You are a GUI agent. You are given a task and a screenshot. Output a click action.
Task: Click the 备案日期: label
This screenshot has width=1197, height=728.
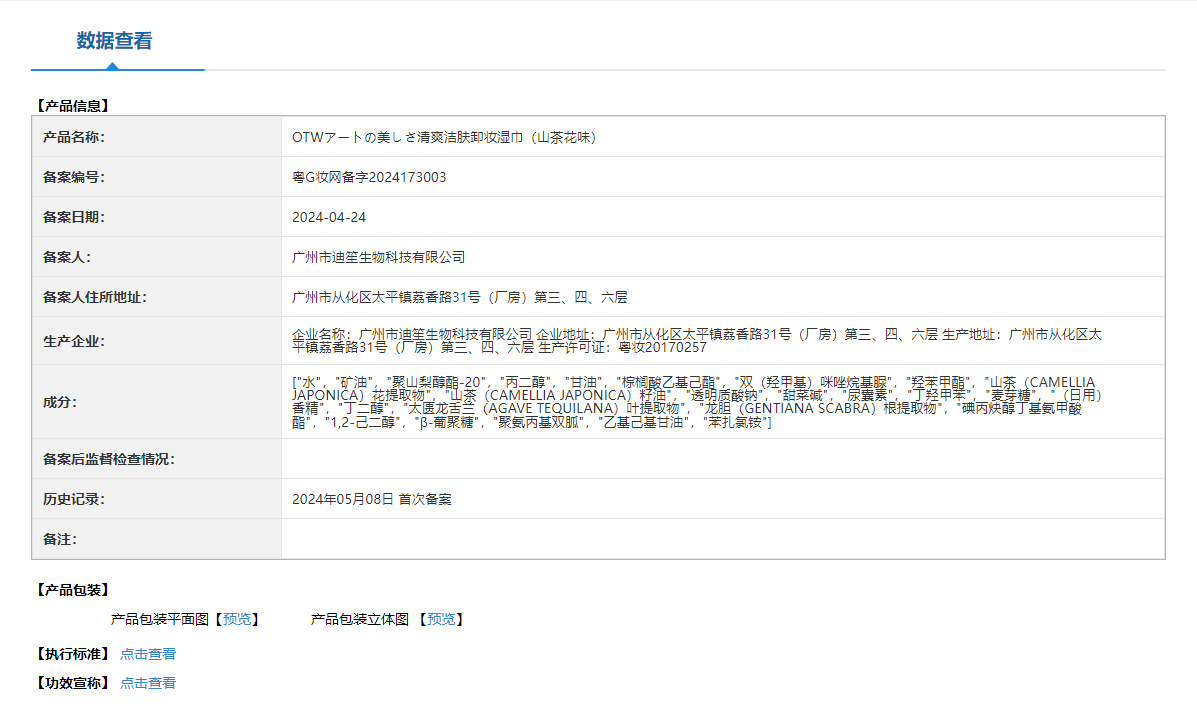[x=74, y=217]
